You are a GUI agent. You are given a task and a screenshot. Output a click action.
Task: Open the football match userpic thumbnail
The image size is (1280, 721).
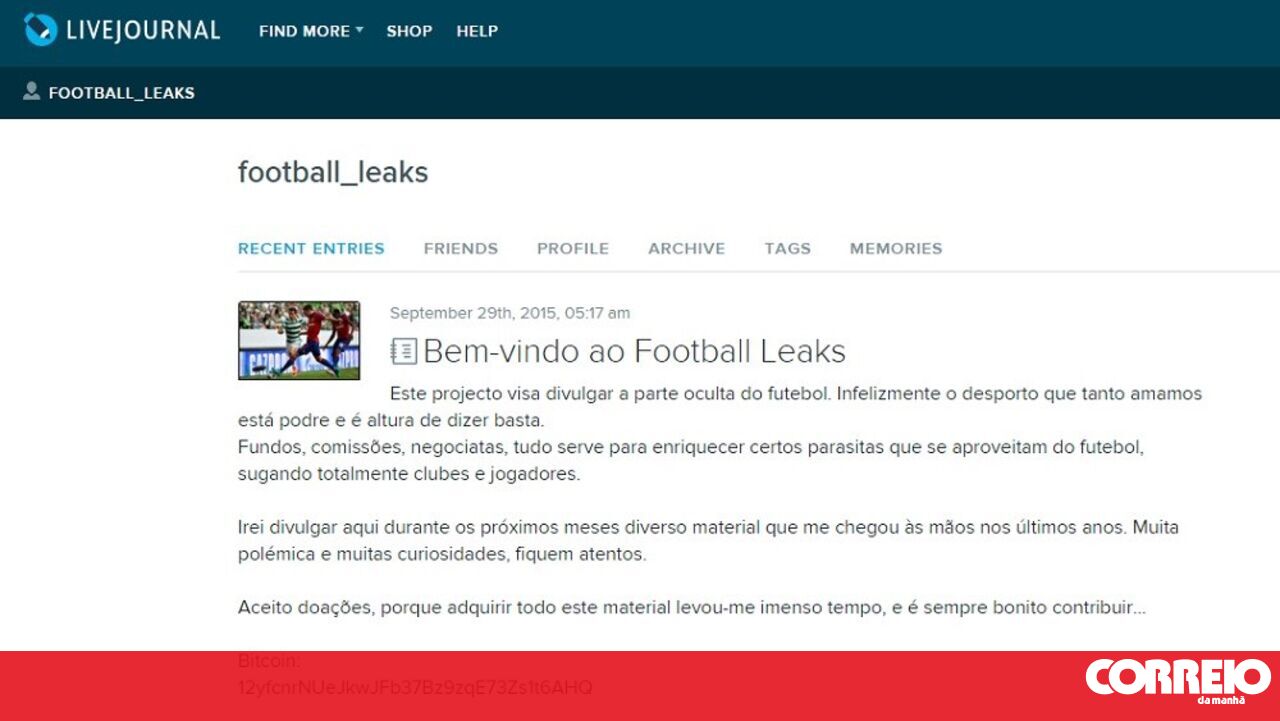tap(299, 340)
